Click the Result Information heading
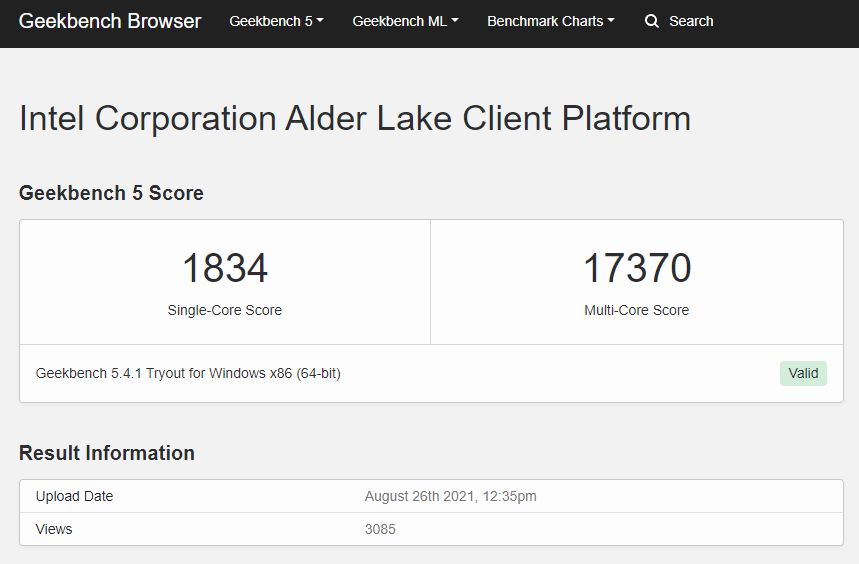 (107, 453)
